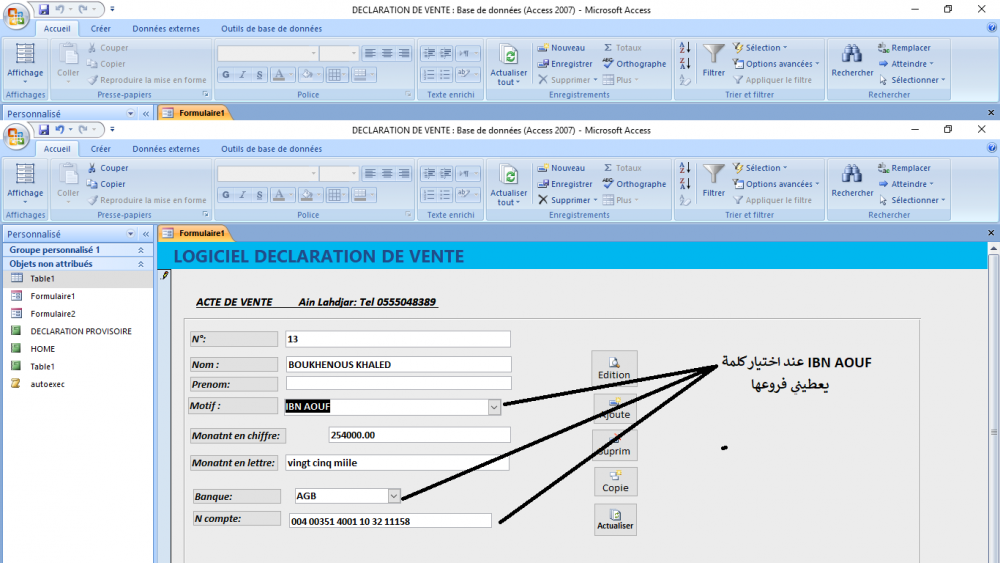1000x563 pixels.
Task: Click Copier (copy) in the front window's ribbon
Action: (107, 184)
